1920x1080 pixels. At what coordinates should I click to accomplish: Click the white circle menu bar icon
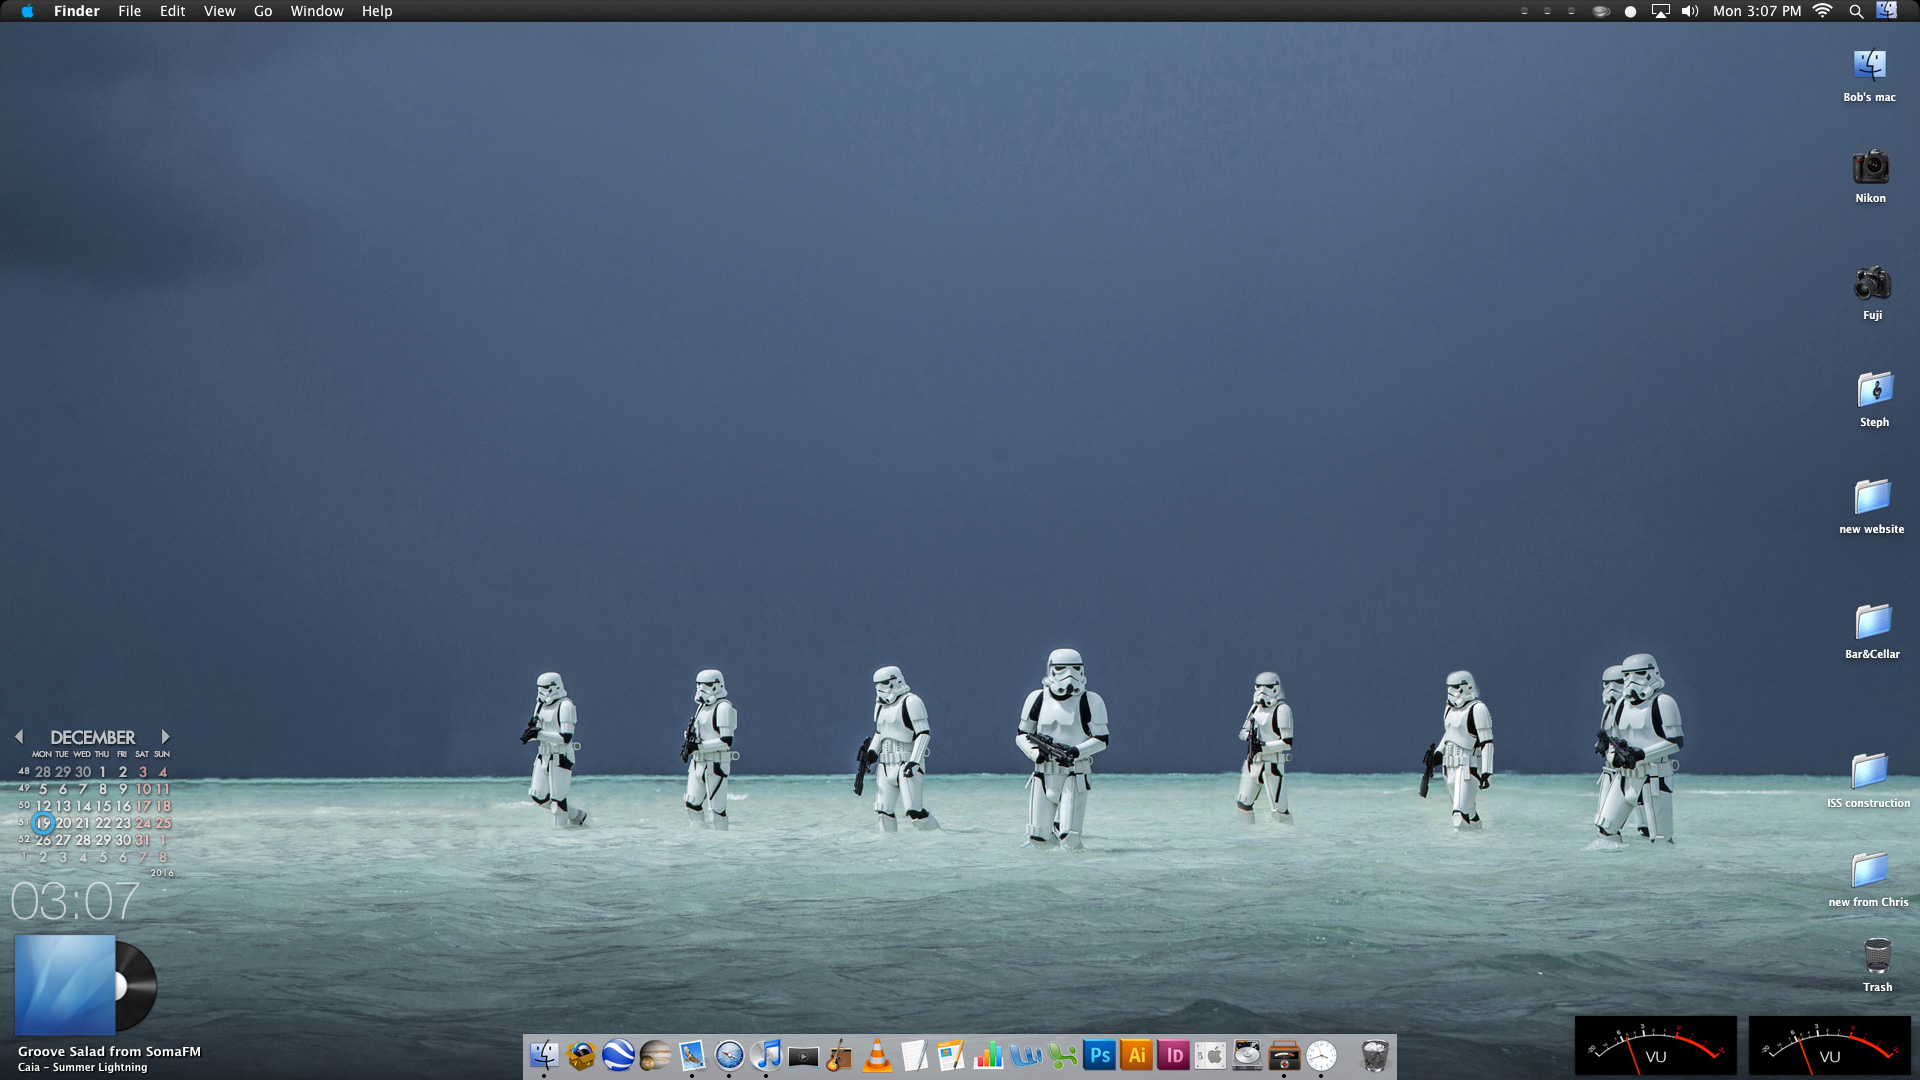pyautogui.click(x=1630, y=12)
